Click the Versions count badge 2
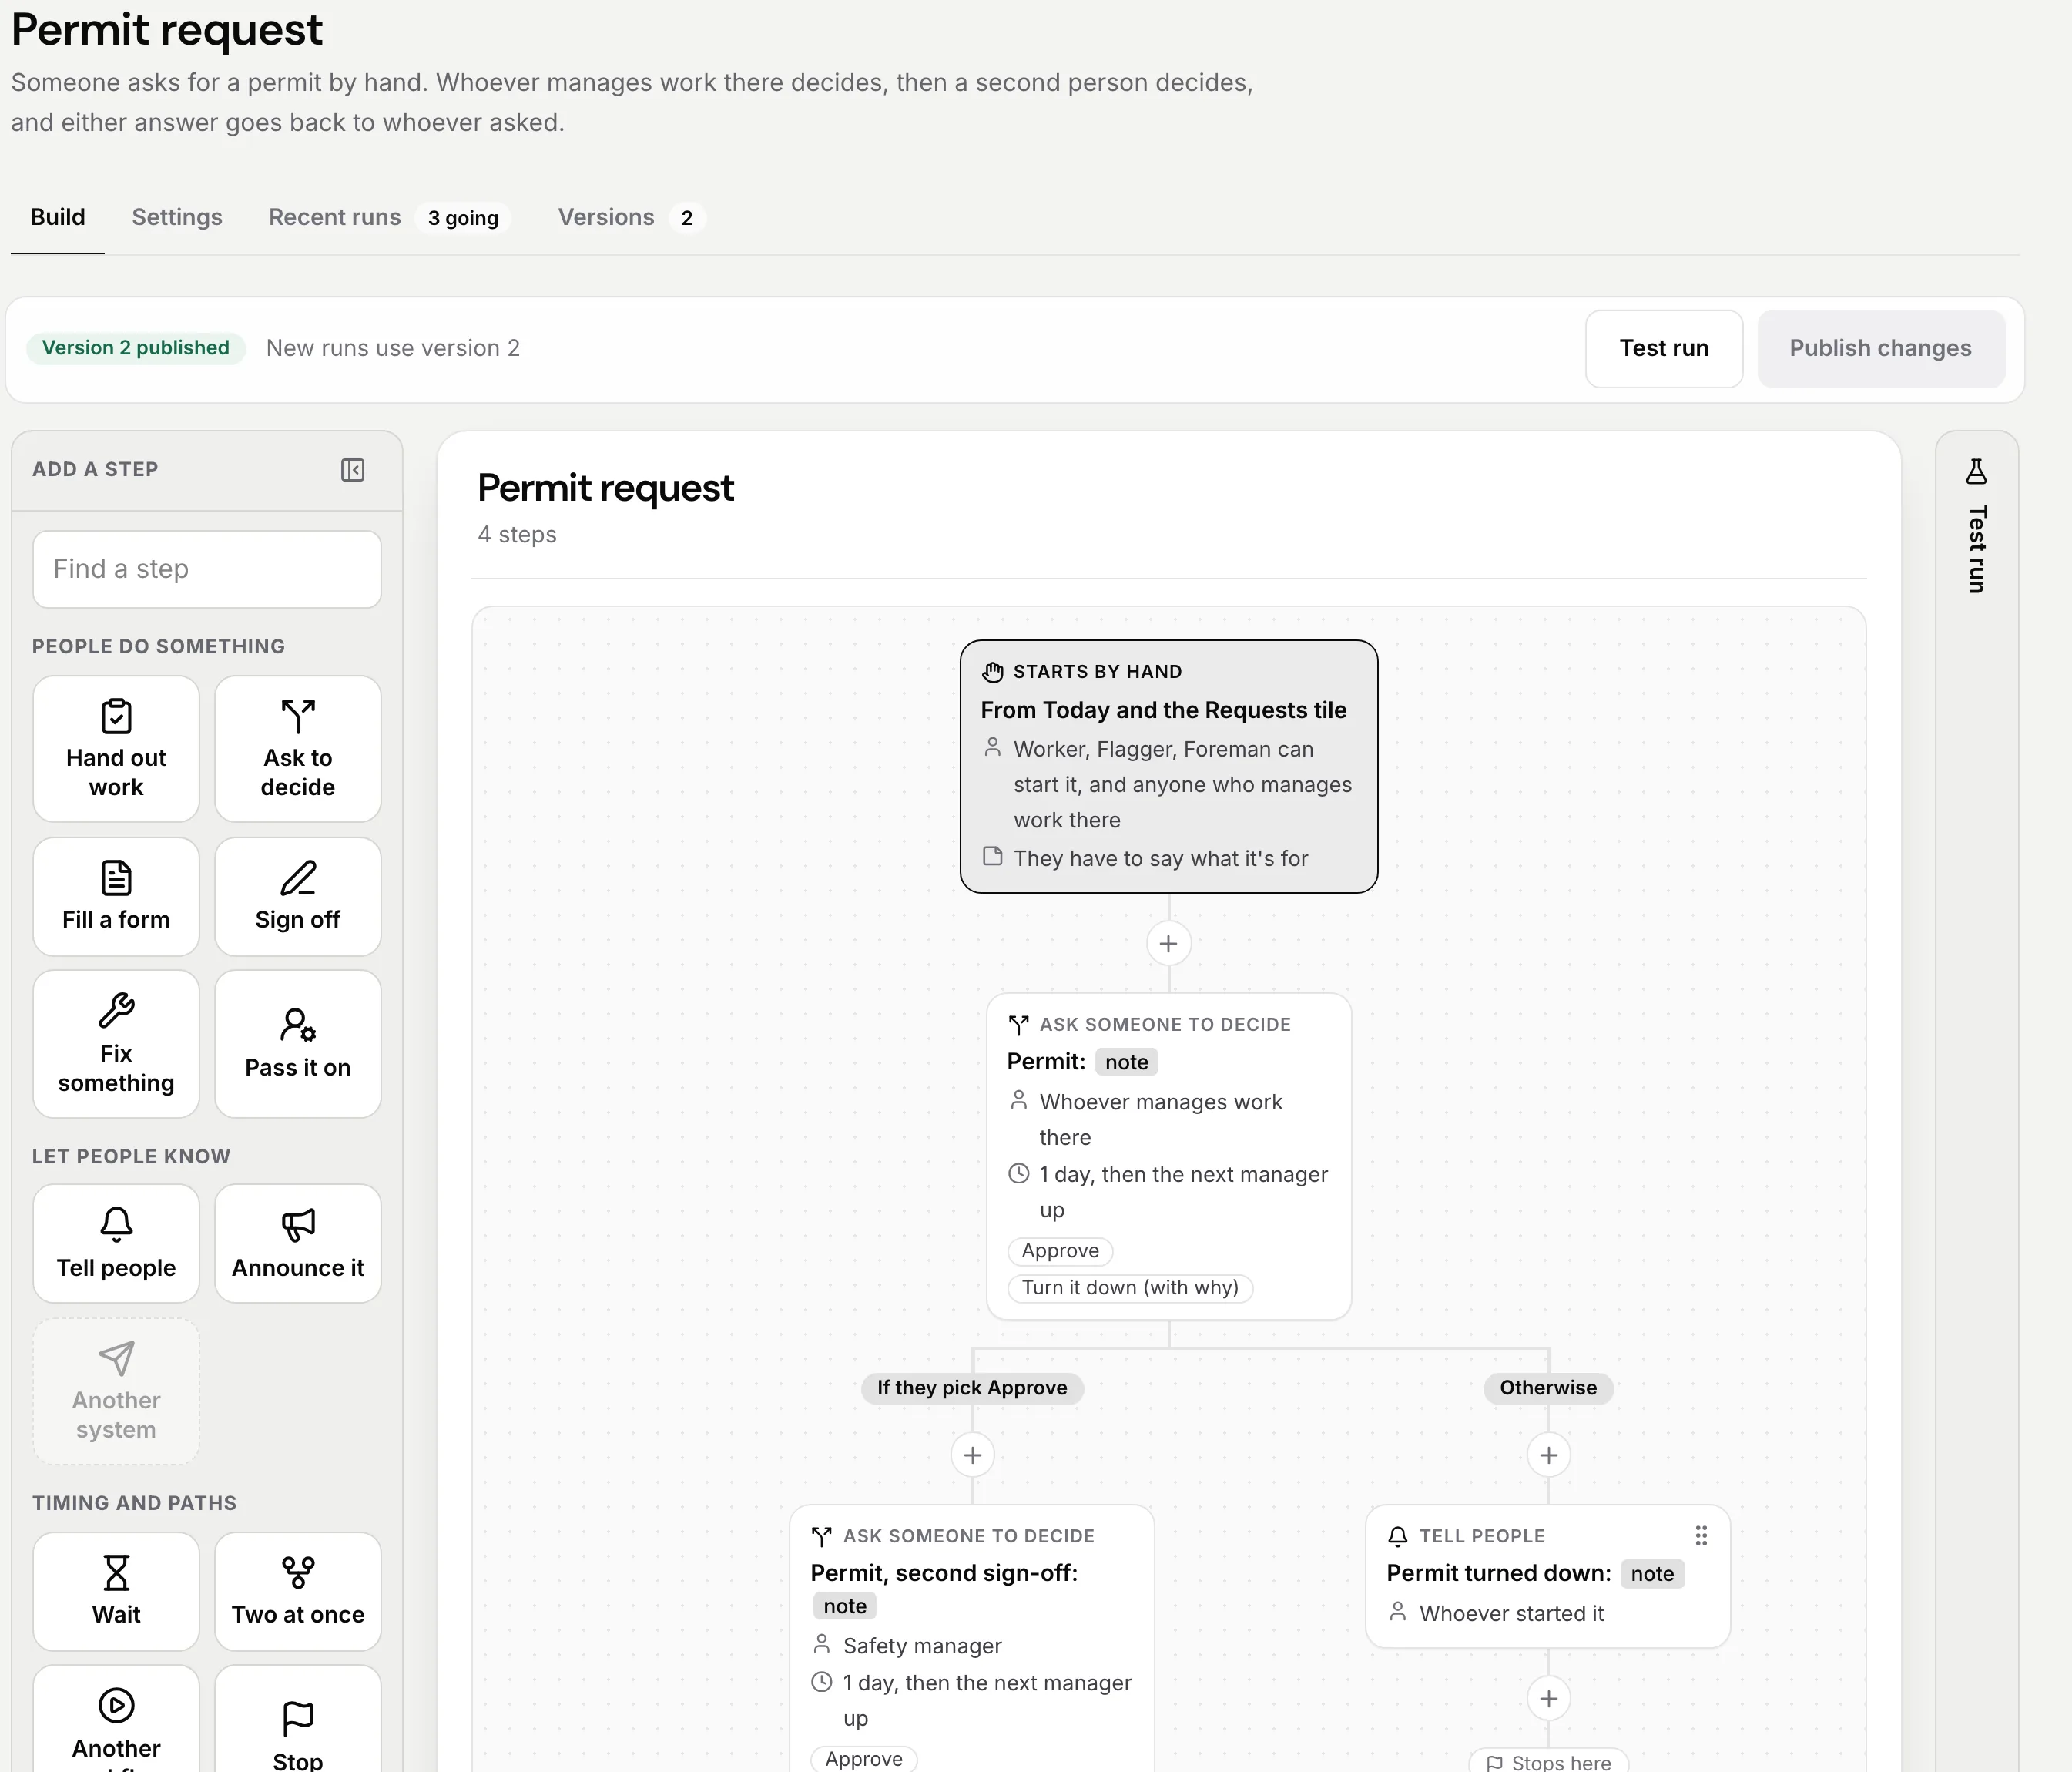 [x=687, y=218]
